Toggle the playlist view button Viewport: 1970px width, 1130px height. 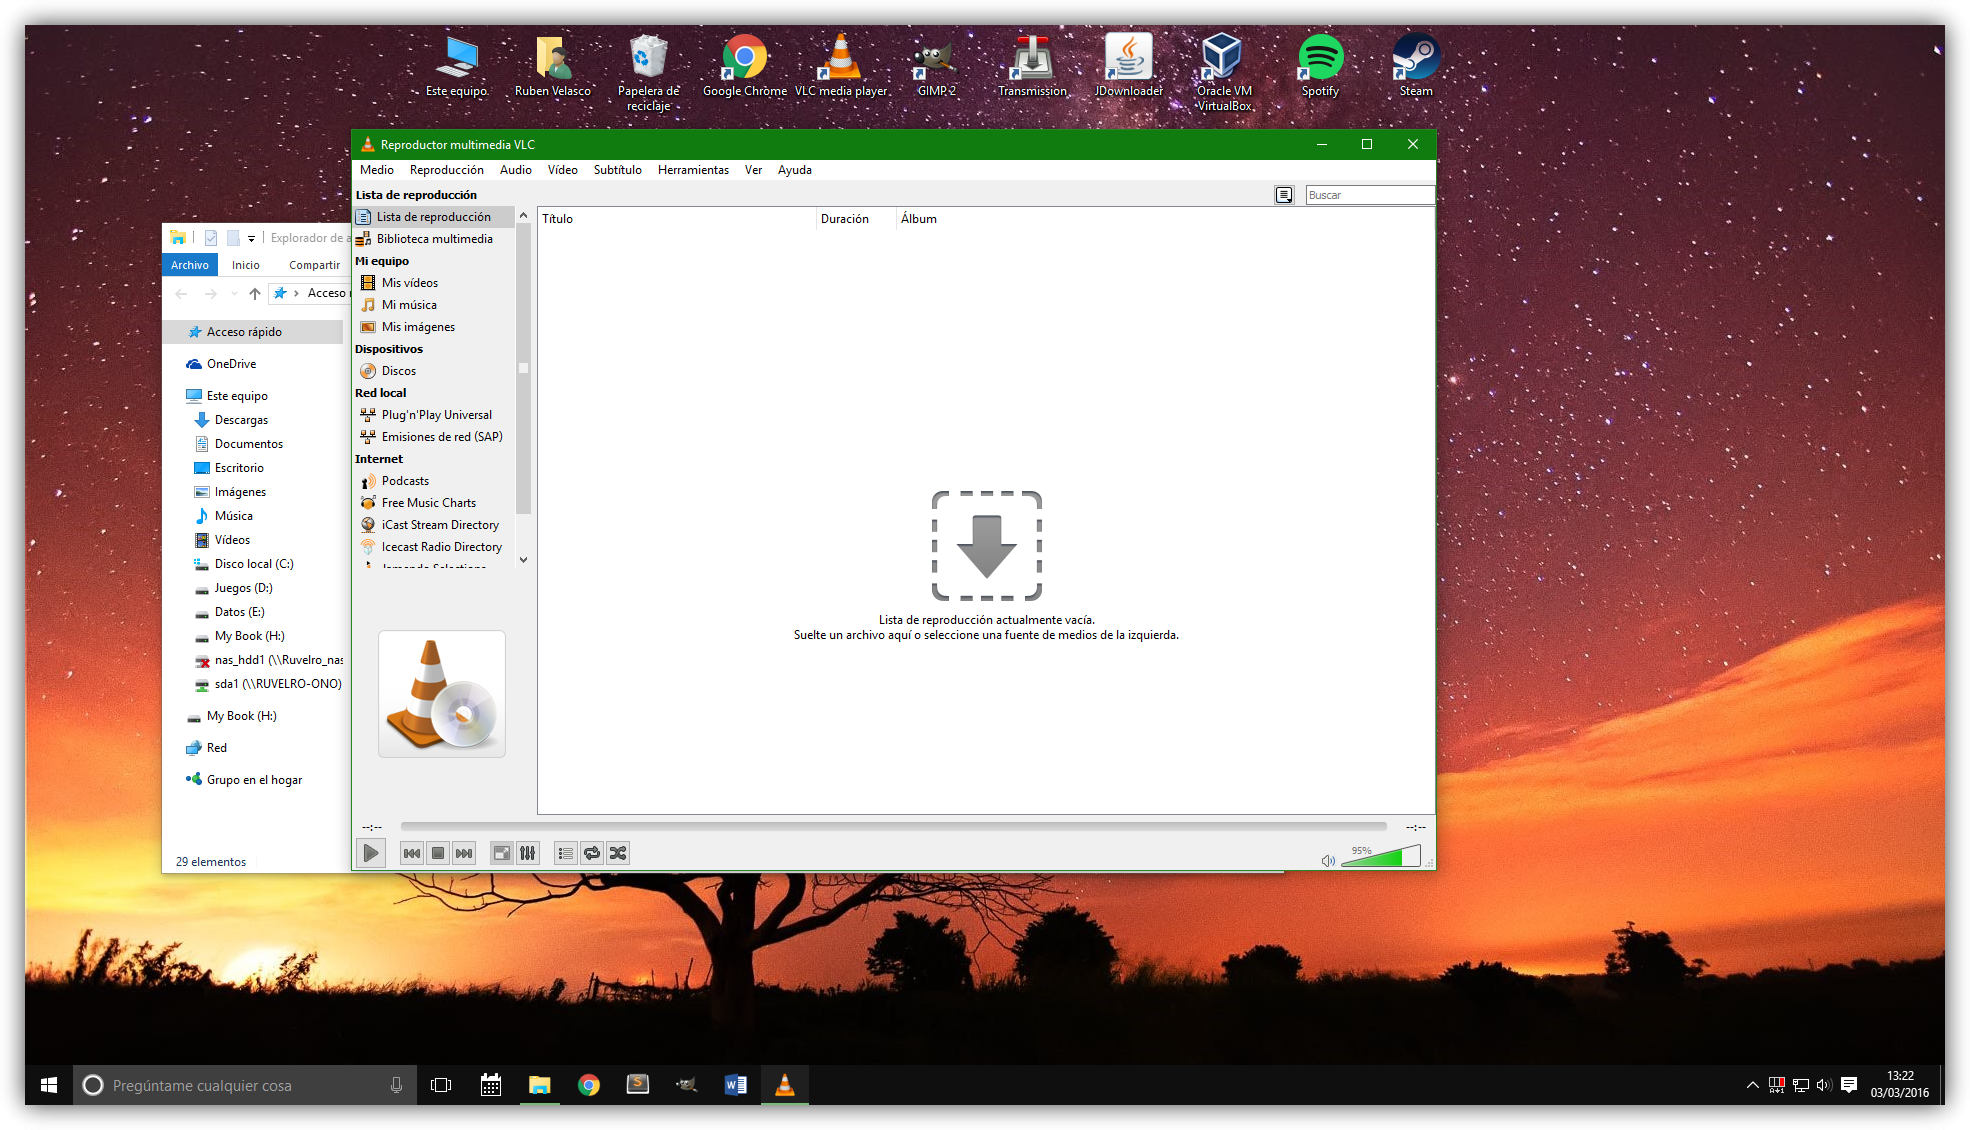click(x=566, y=853)
